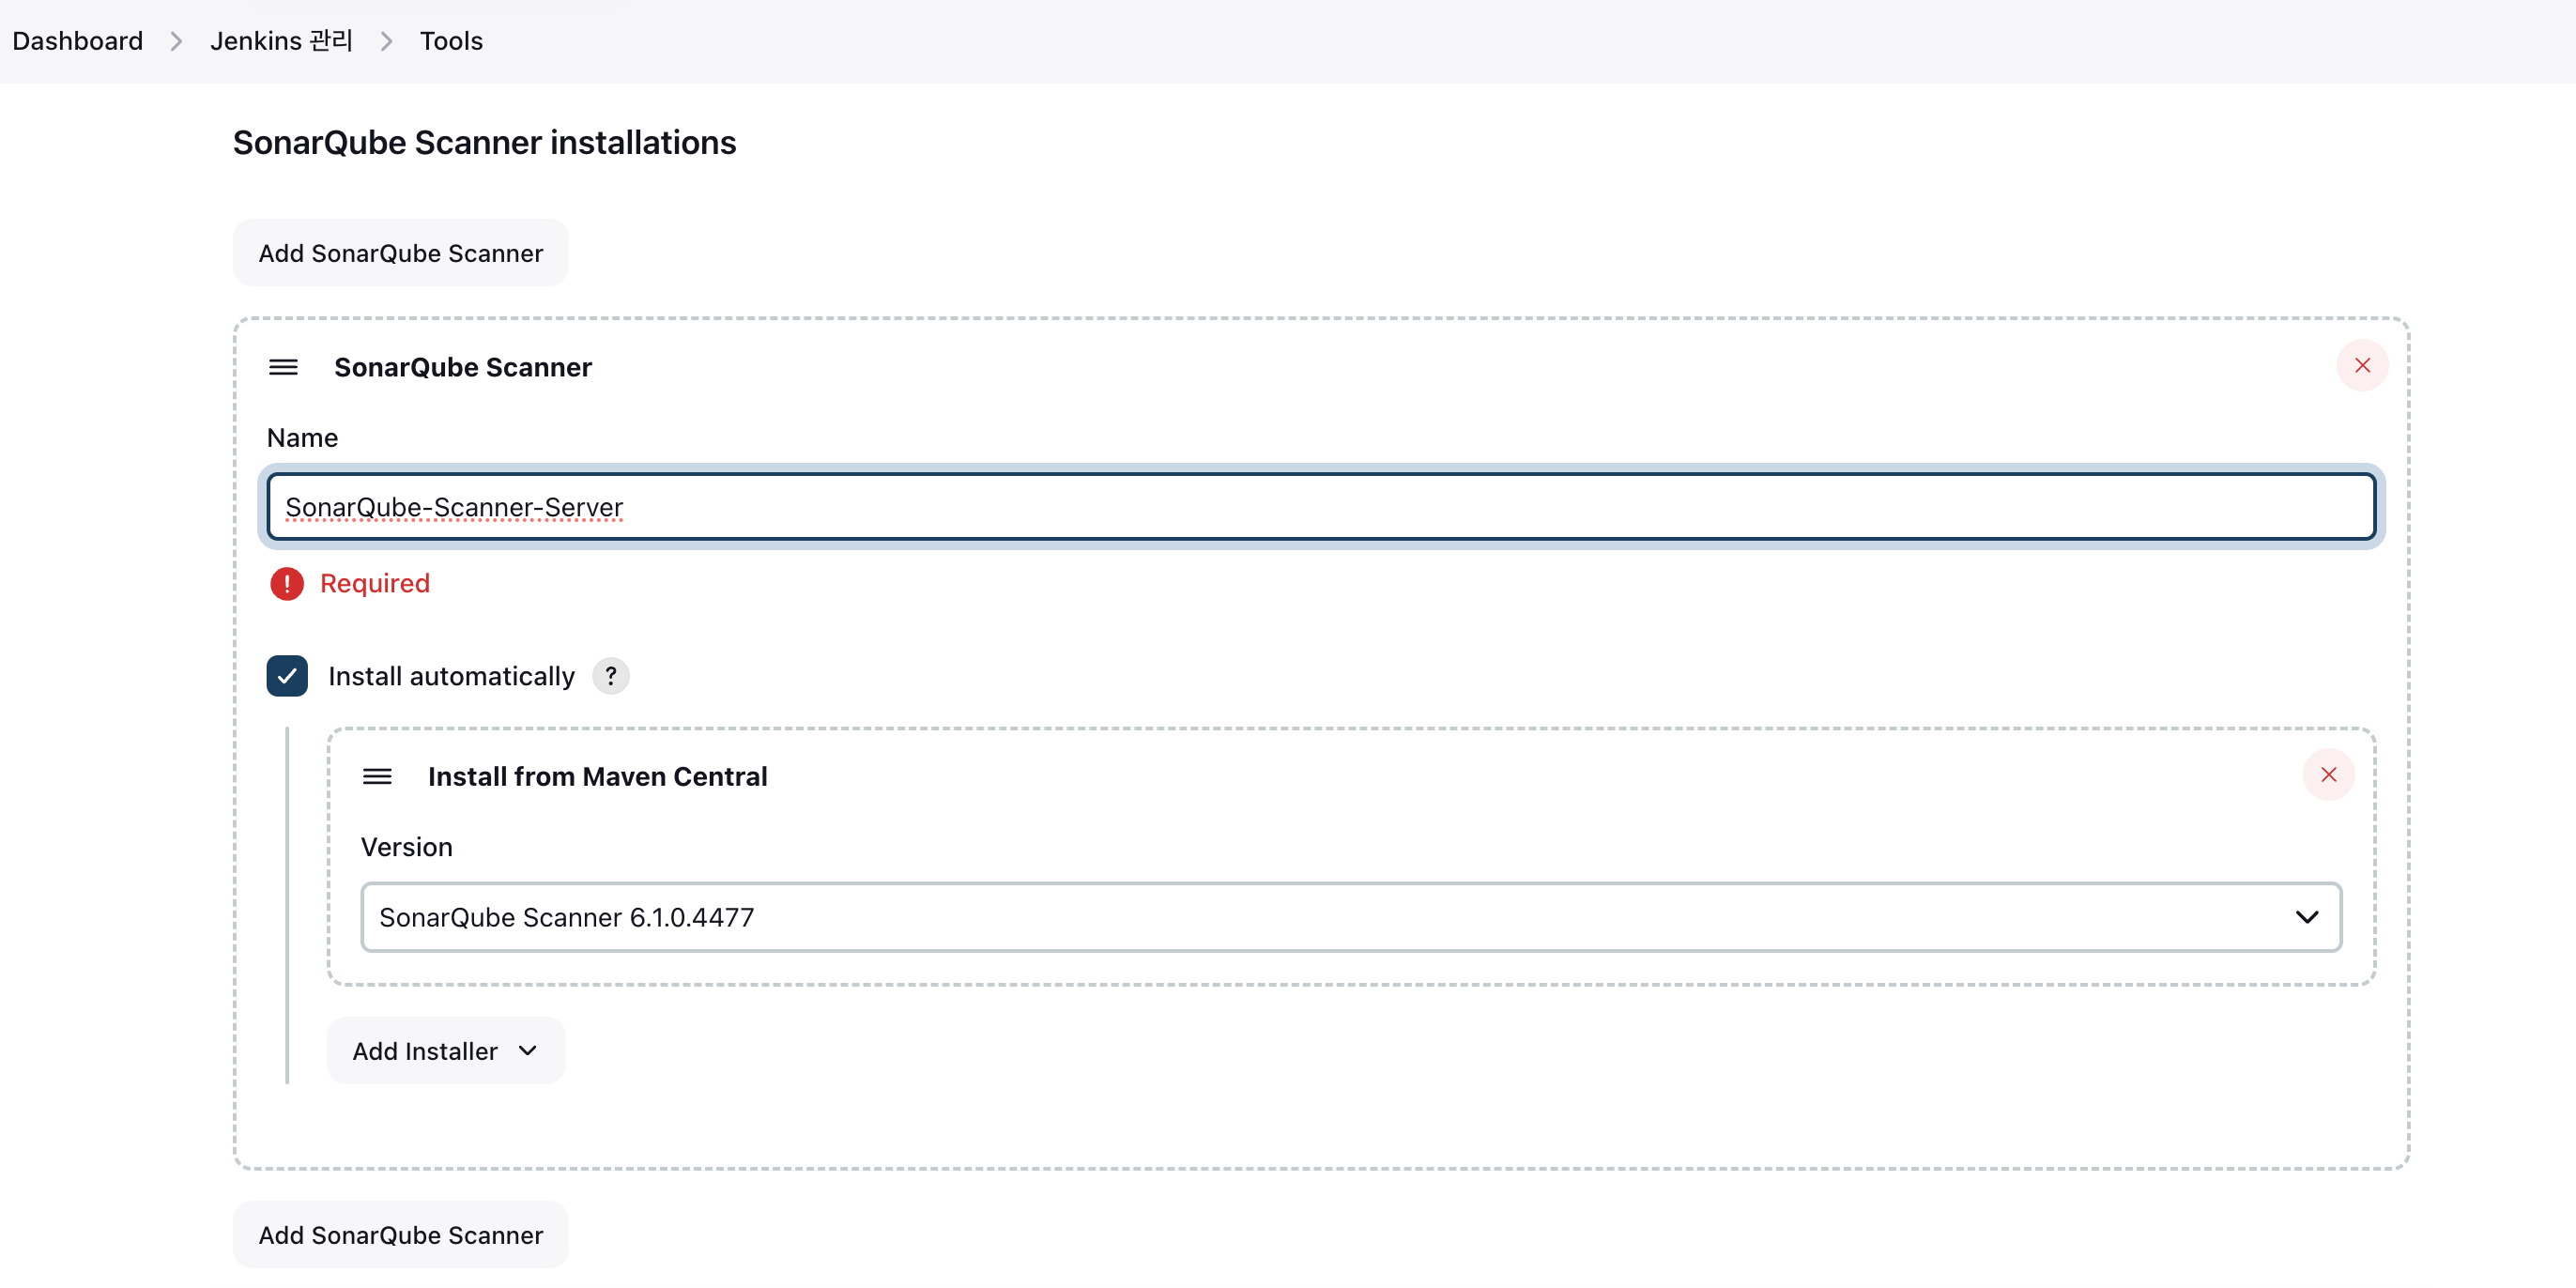
Task: Go to Tools in the breadcrumb trail
Action: [x=451, y=41]
